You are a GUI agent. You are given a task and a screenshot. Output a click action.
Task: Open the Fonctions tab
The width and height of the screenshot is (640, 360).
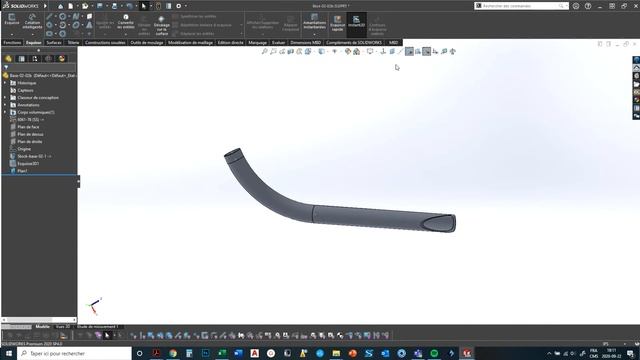12,42
